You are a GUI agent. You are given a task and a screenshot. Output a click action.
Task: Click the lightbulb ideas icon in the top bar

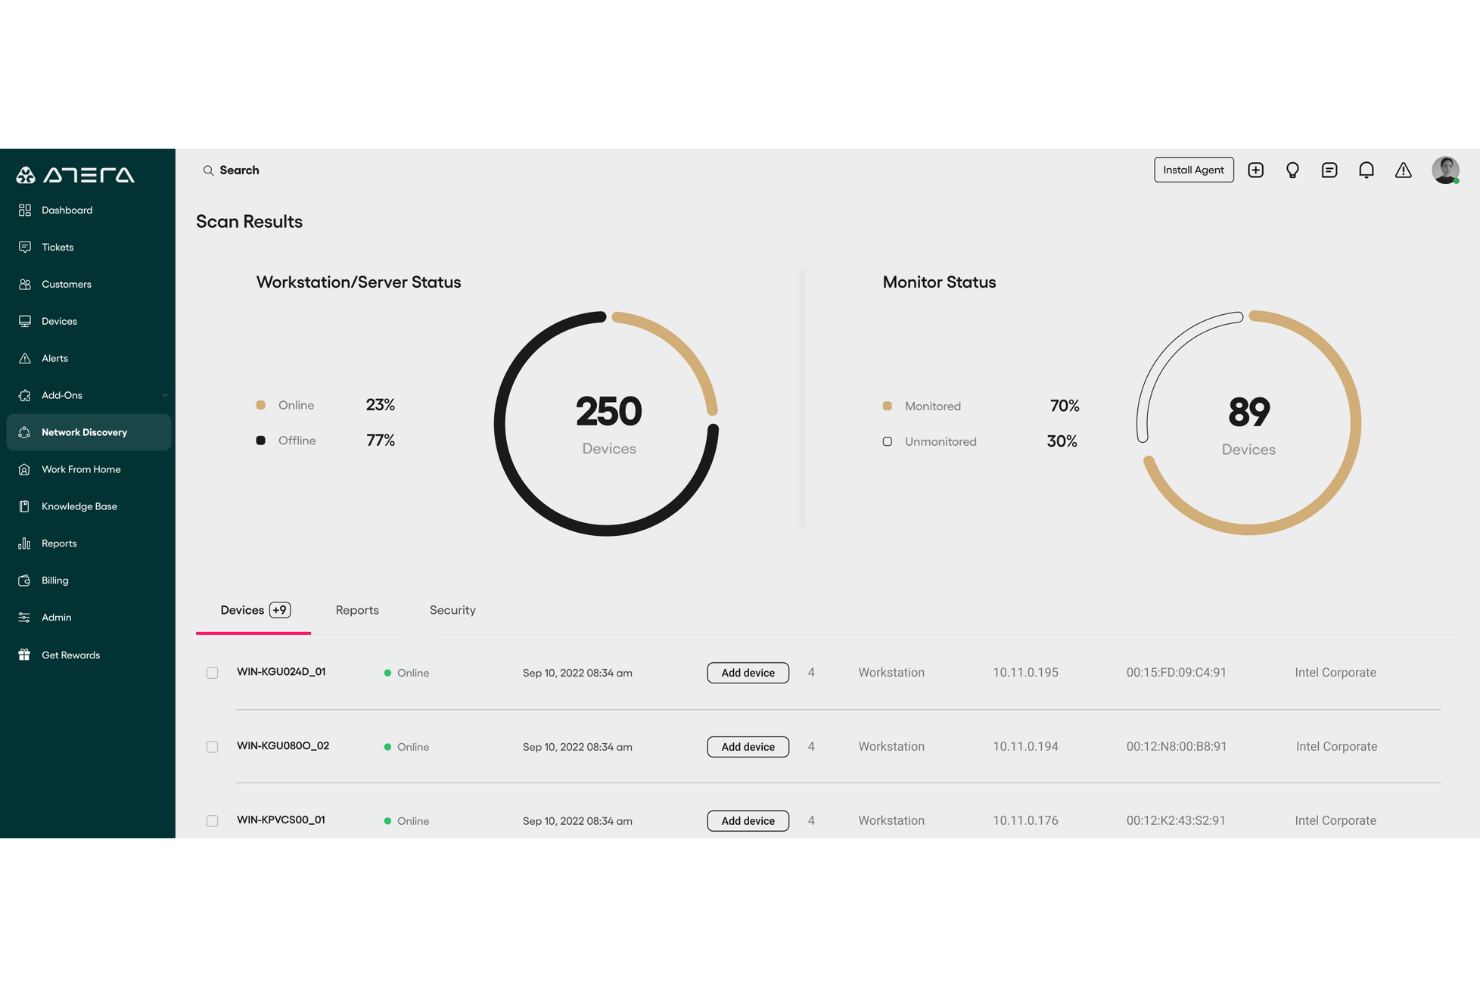point(1292,170)
